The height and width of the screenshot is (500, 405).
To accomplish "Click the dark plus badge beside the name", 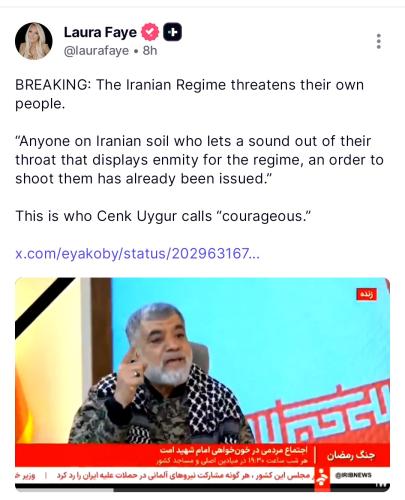I will [172, 32].
